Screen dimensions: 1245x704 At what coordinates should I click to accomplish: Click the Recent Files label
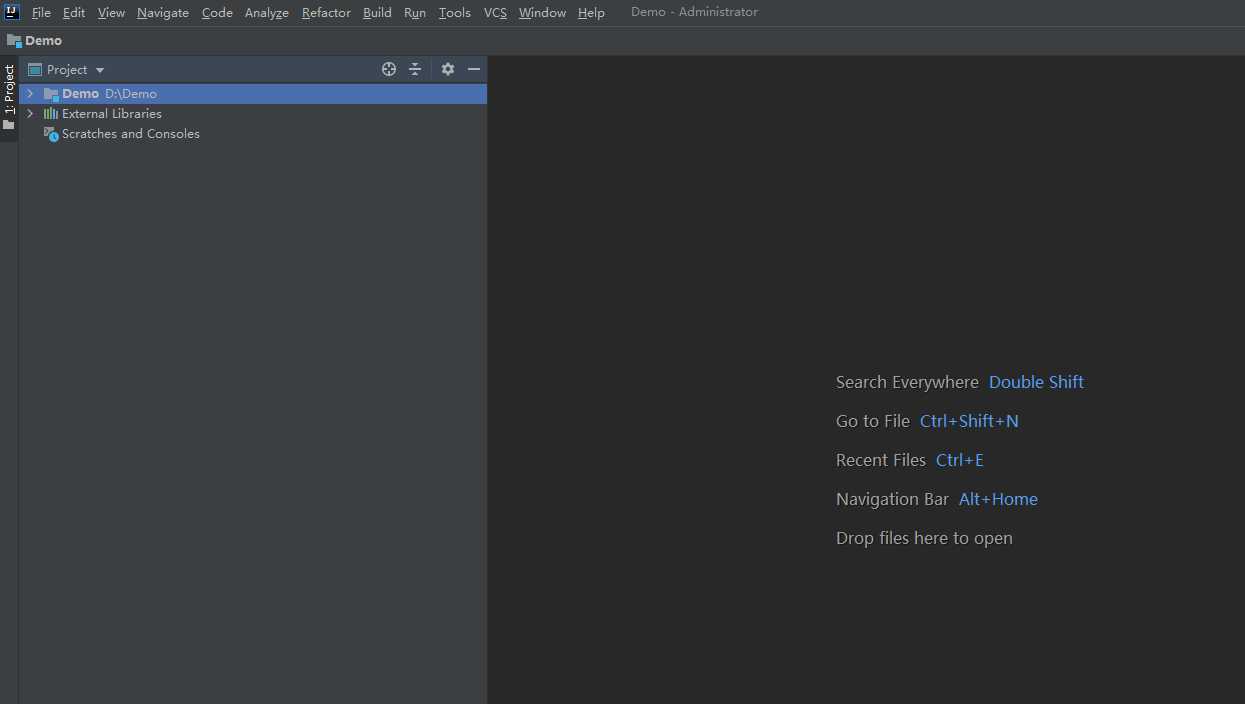[881, 460]
